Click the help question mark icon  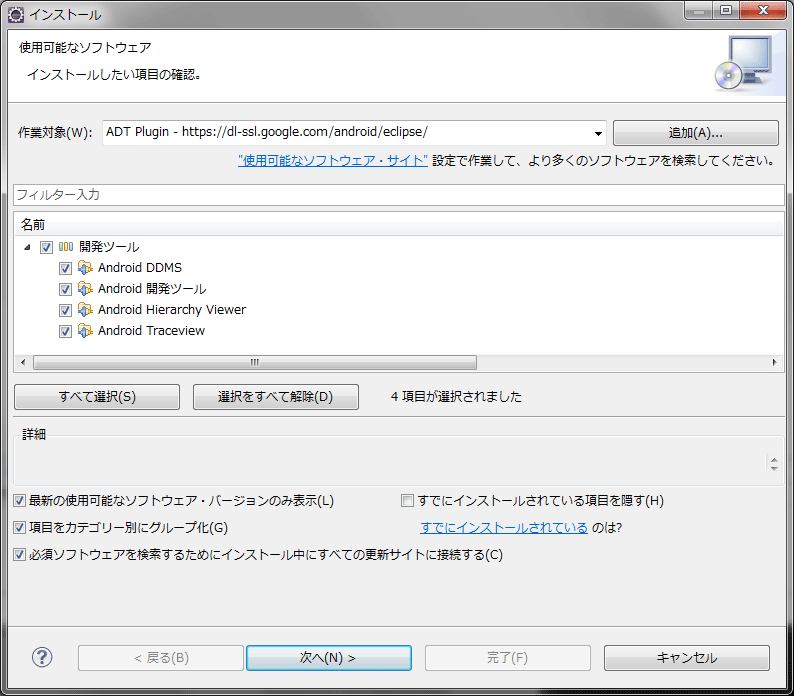point(42,658)
